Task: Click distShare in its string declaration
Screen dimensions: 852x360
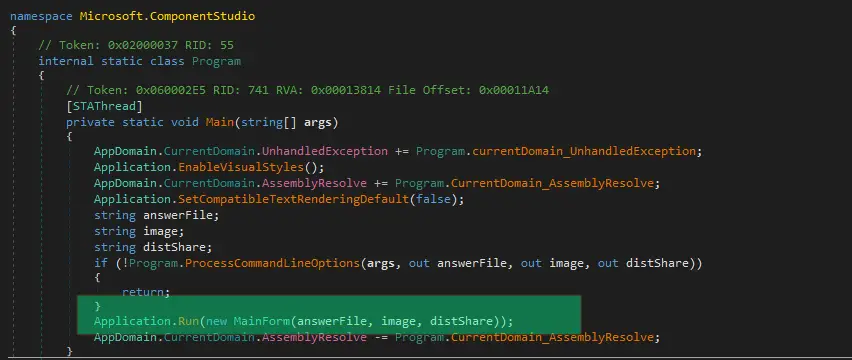Action: click(x=174, y=247)
